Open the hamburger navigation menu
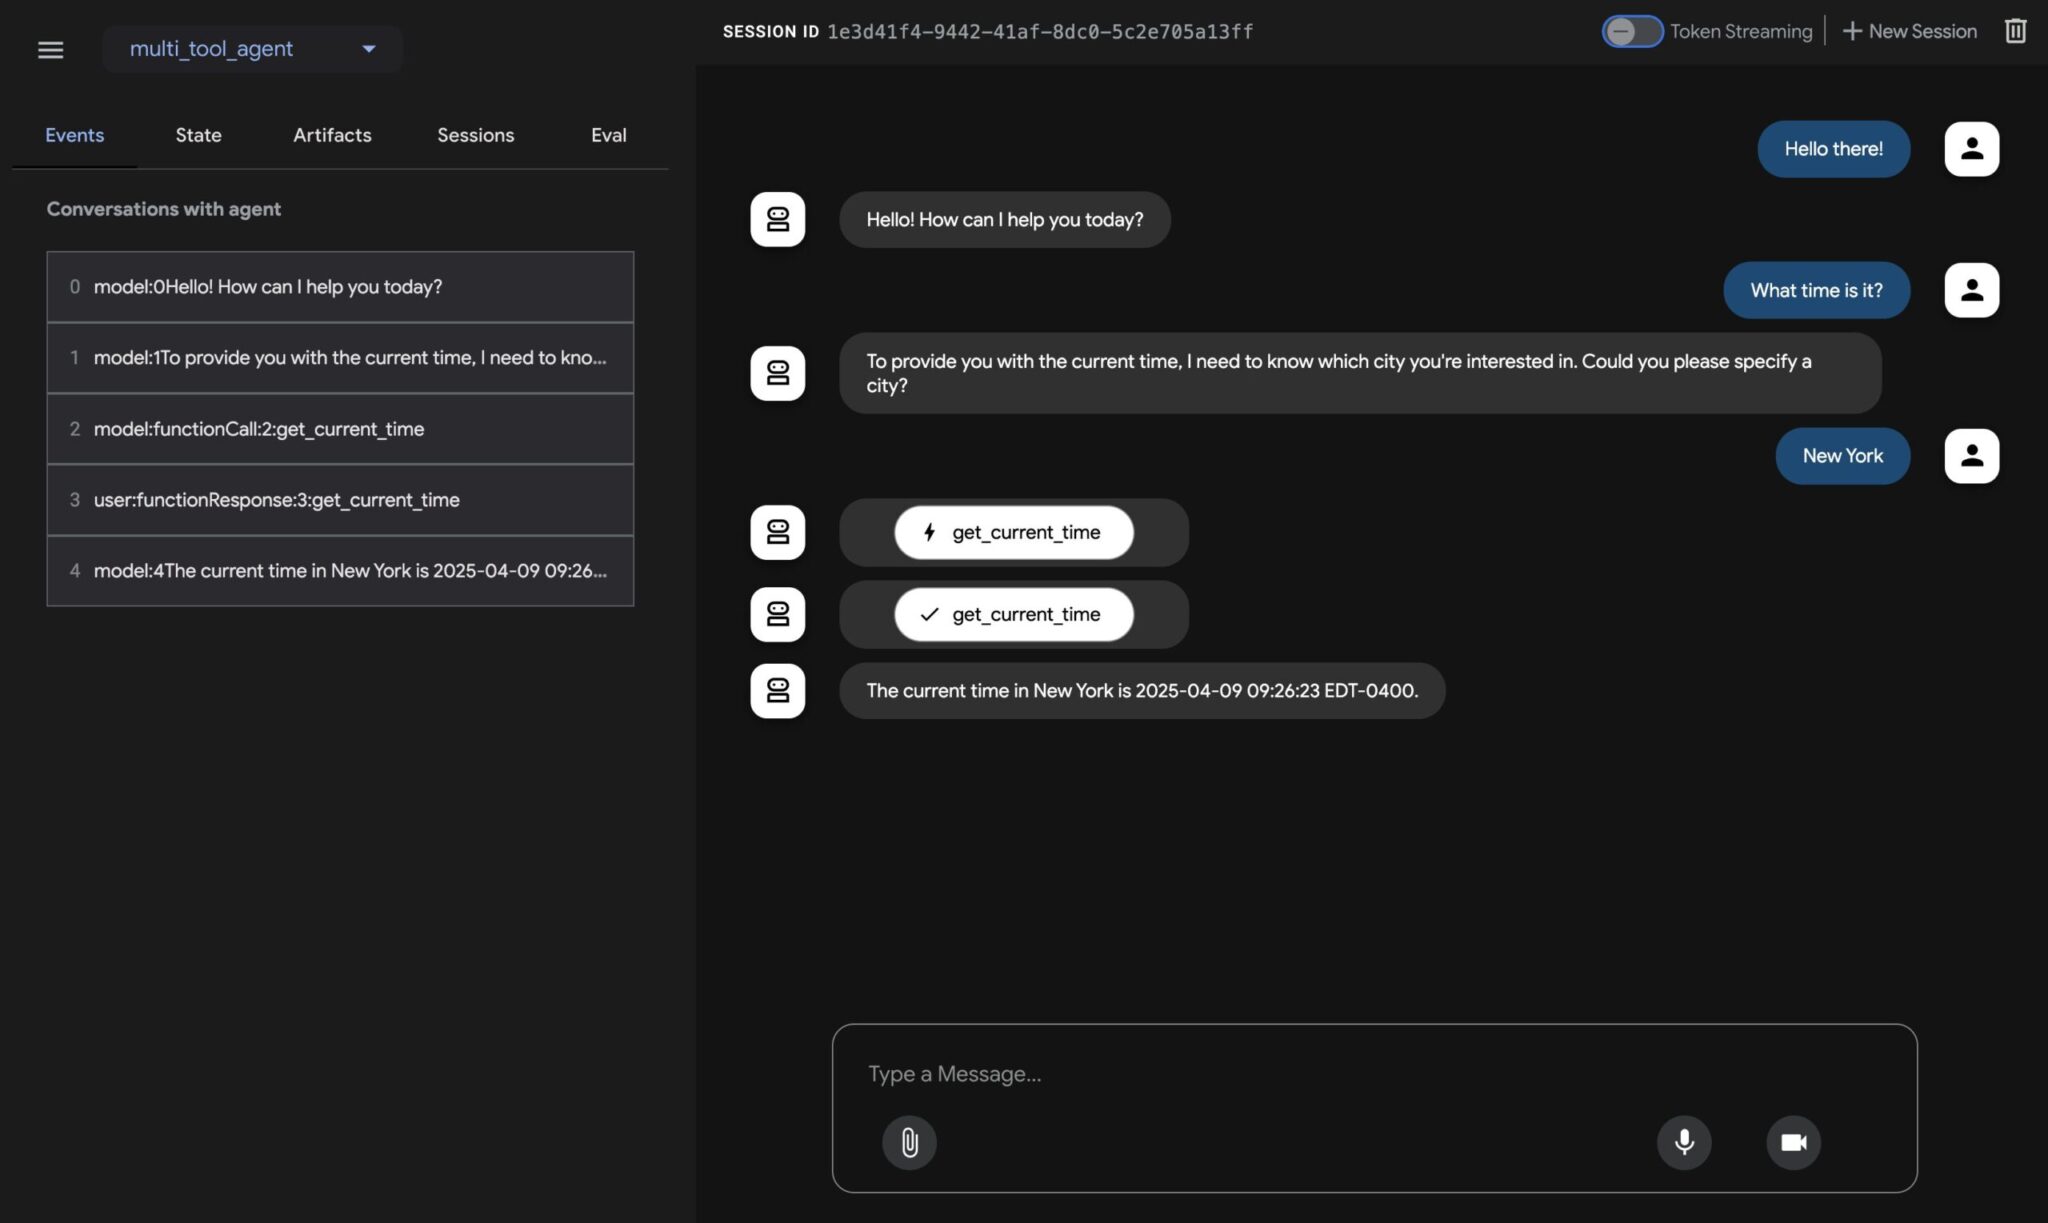The width and height of the screenshot is (2048, 1223). 49,49
